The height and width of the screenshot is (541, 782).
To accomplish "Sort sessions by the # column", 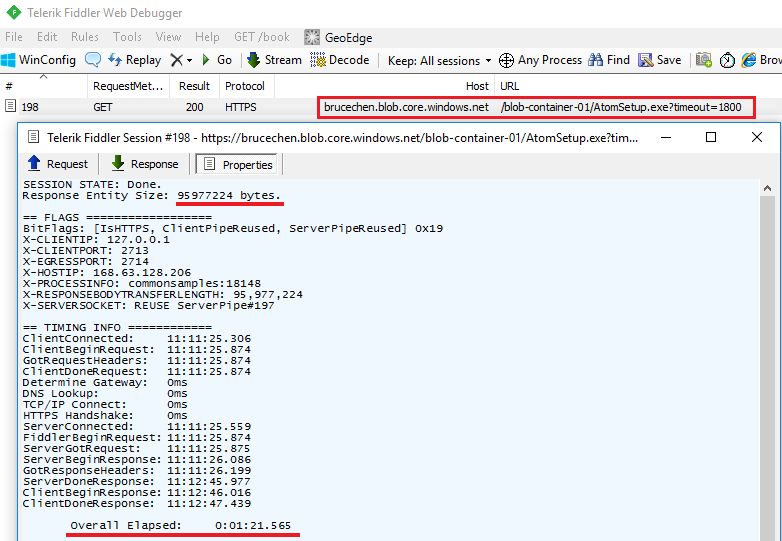I will [44, 86].
